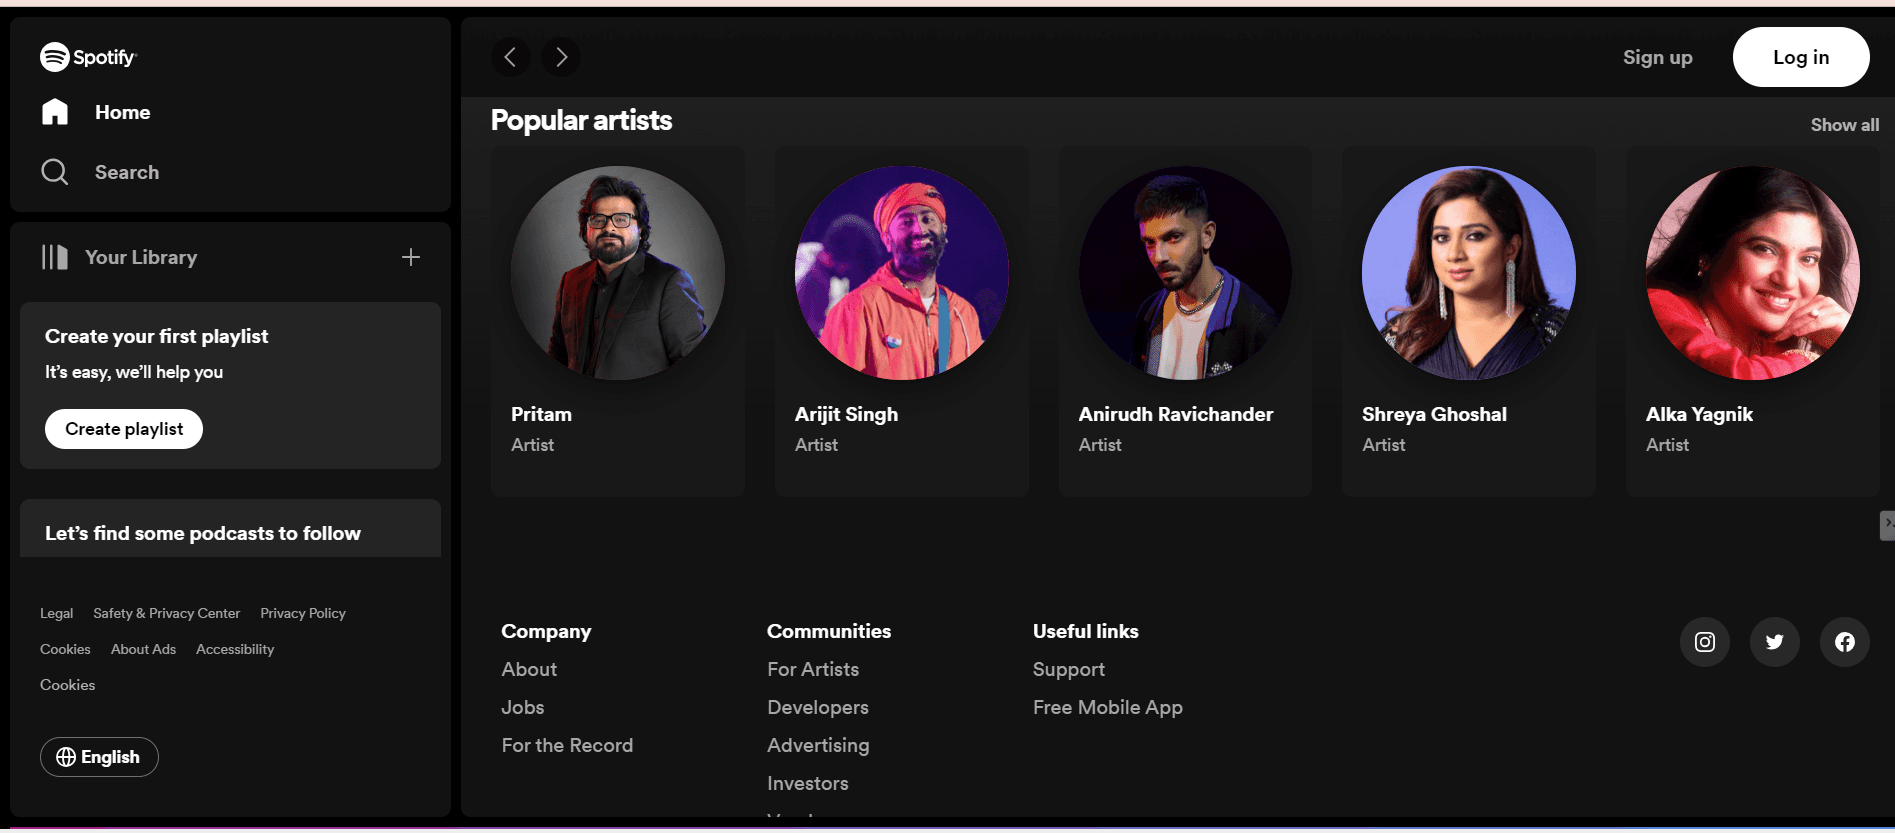The width and height of the screenshot is (1895, 833).
Task: Click the Log in button
Action: (x=1800, y=57)
